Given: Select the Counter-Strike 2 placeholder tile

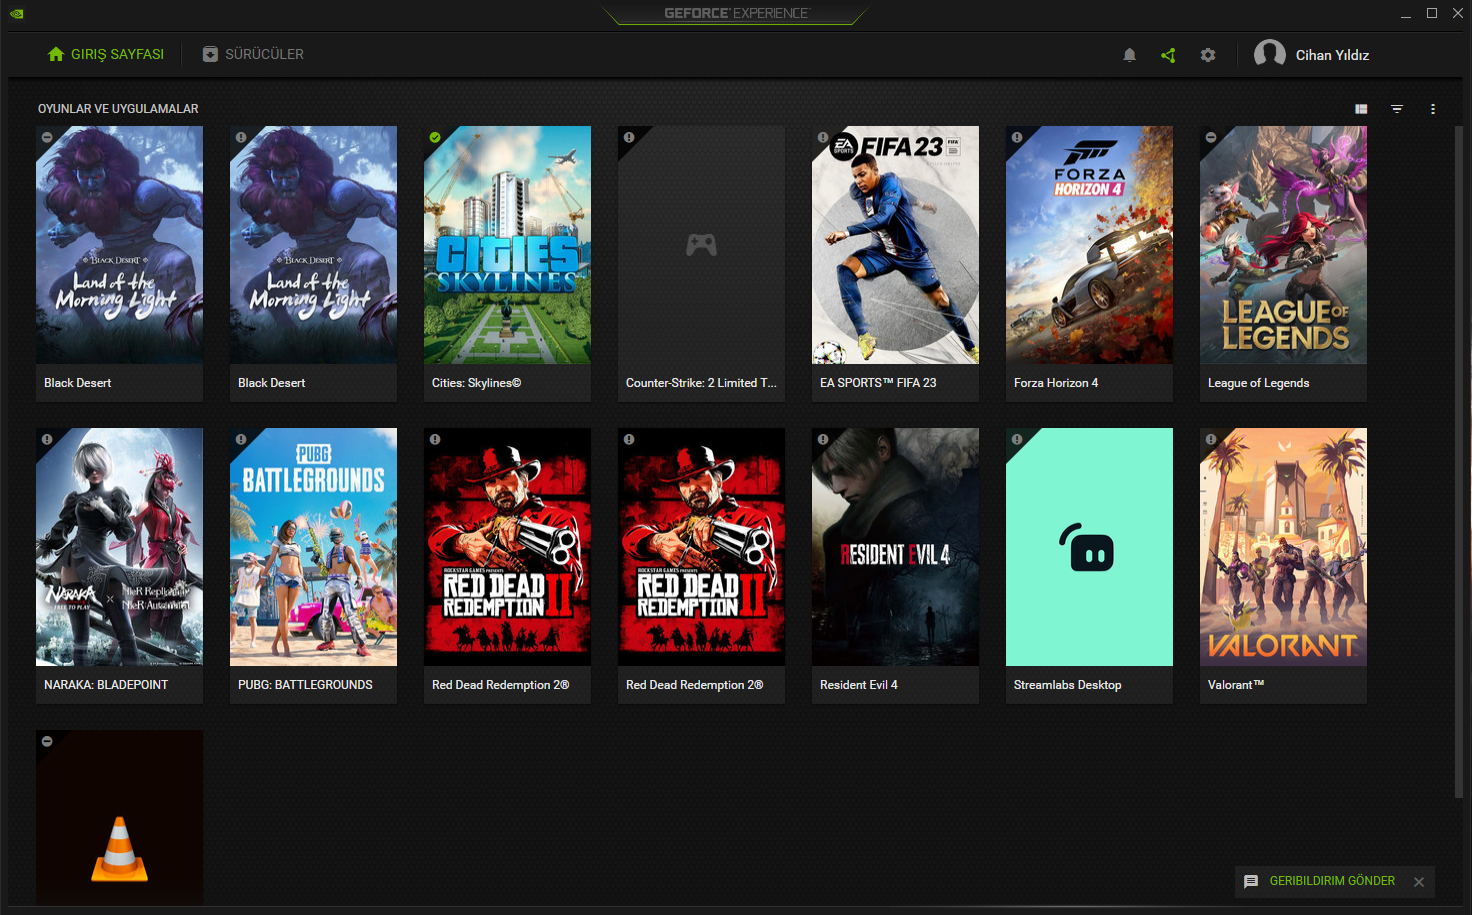Looking at the screenshot, I should [701, 245].
